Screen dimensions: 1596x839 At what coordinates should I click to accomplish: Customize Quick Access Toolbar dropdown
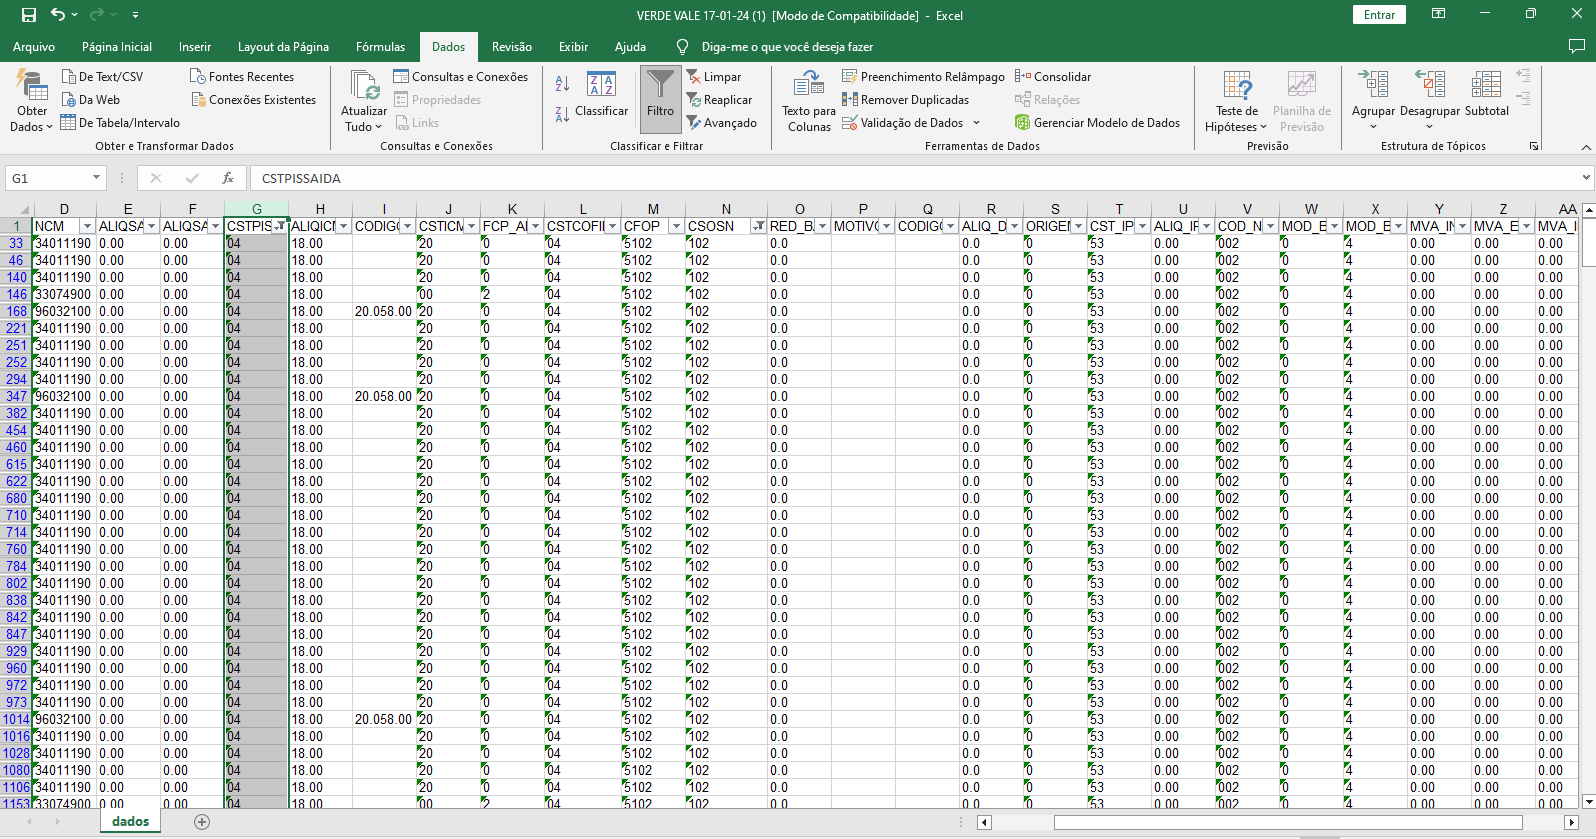(135, 15)
